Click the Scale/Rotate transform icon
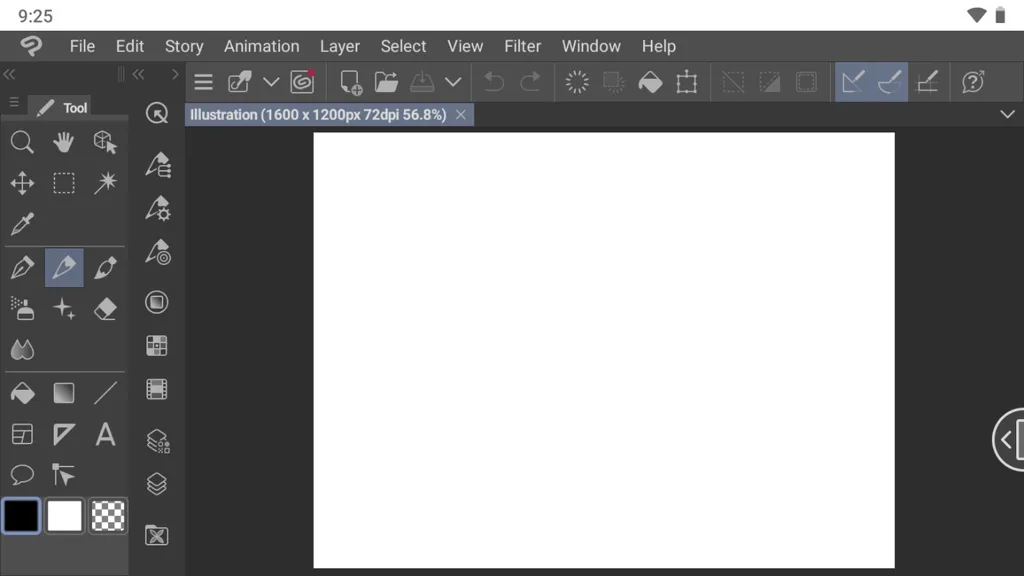 point(686,82)
